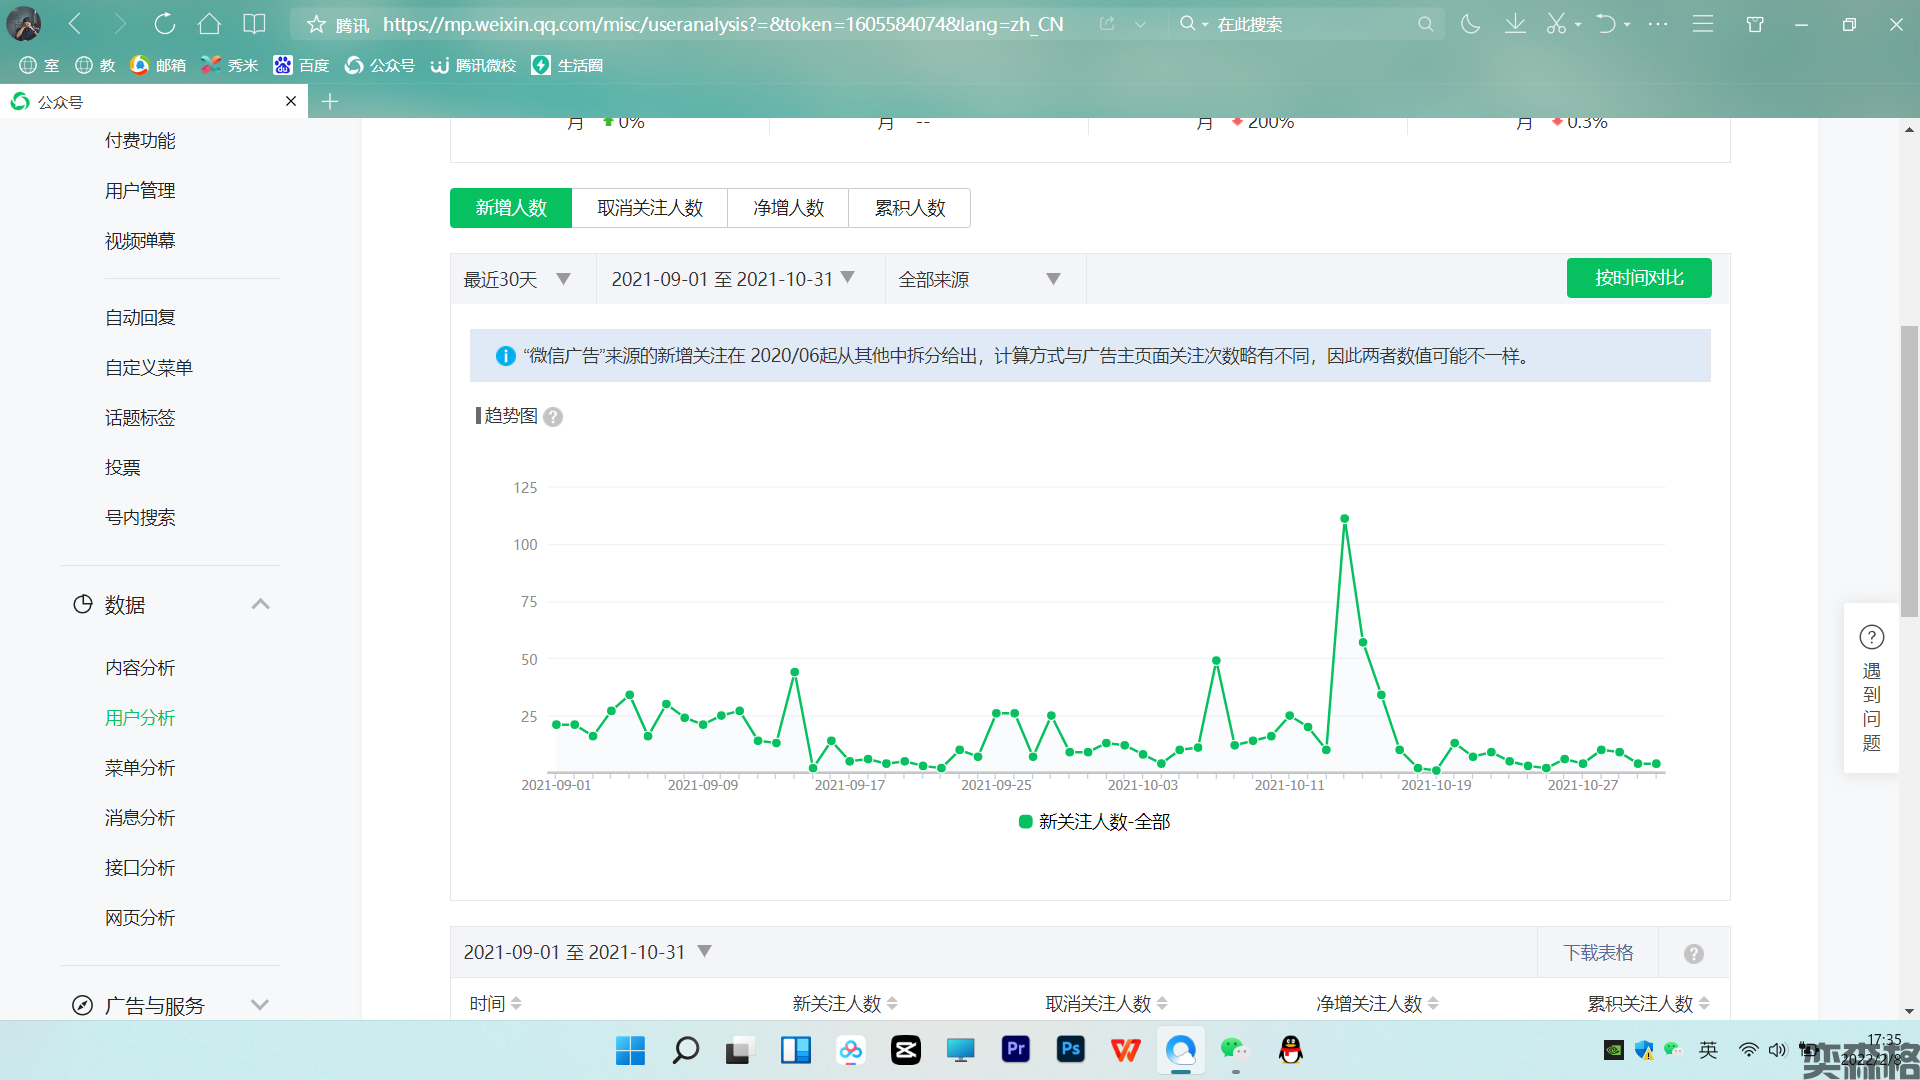Open the encountered-problem help widget

[1871, 688]
